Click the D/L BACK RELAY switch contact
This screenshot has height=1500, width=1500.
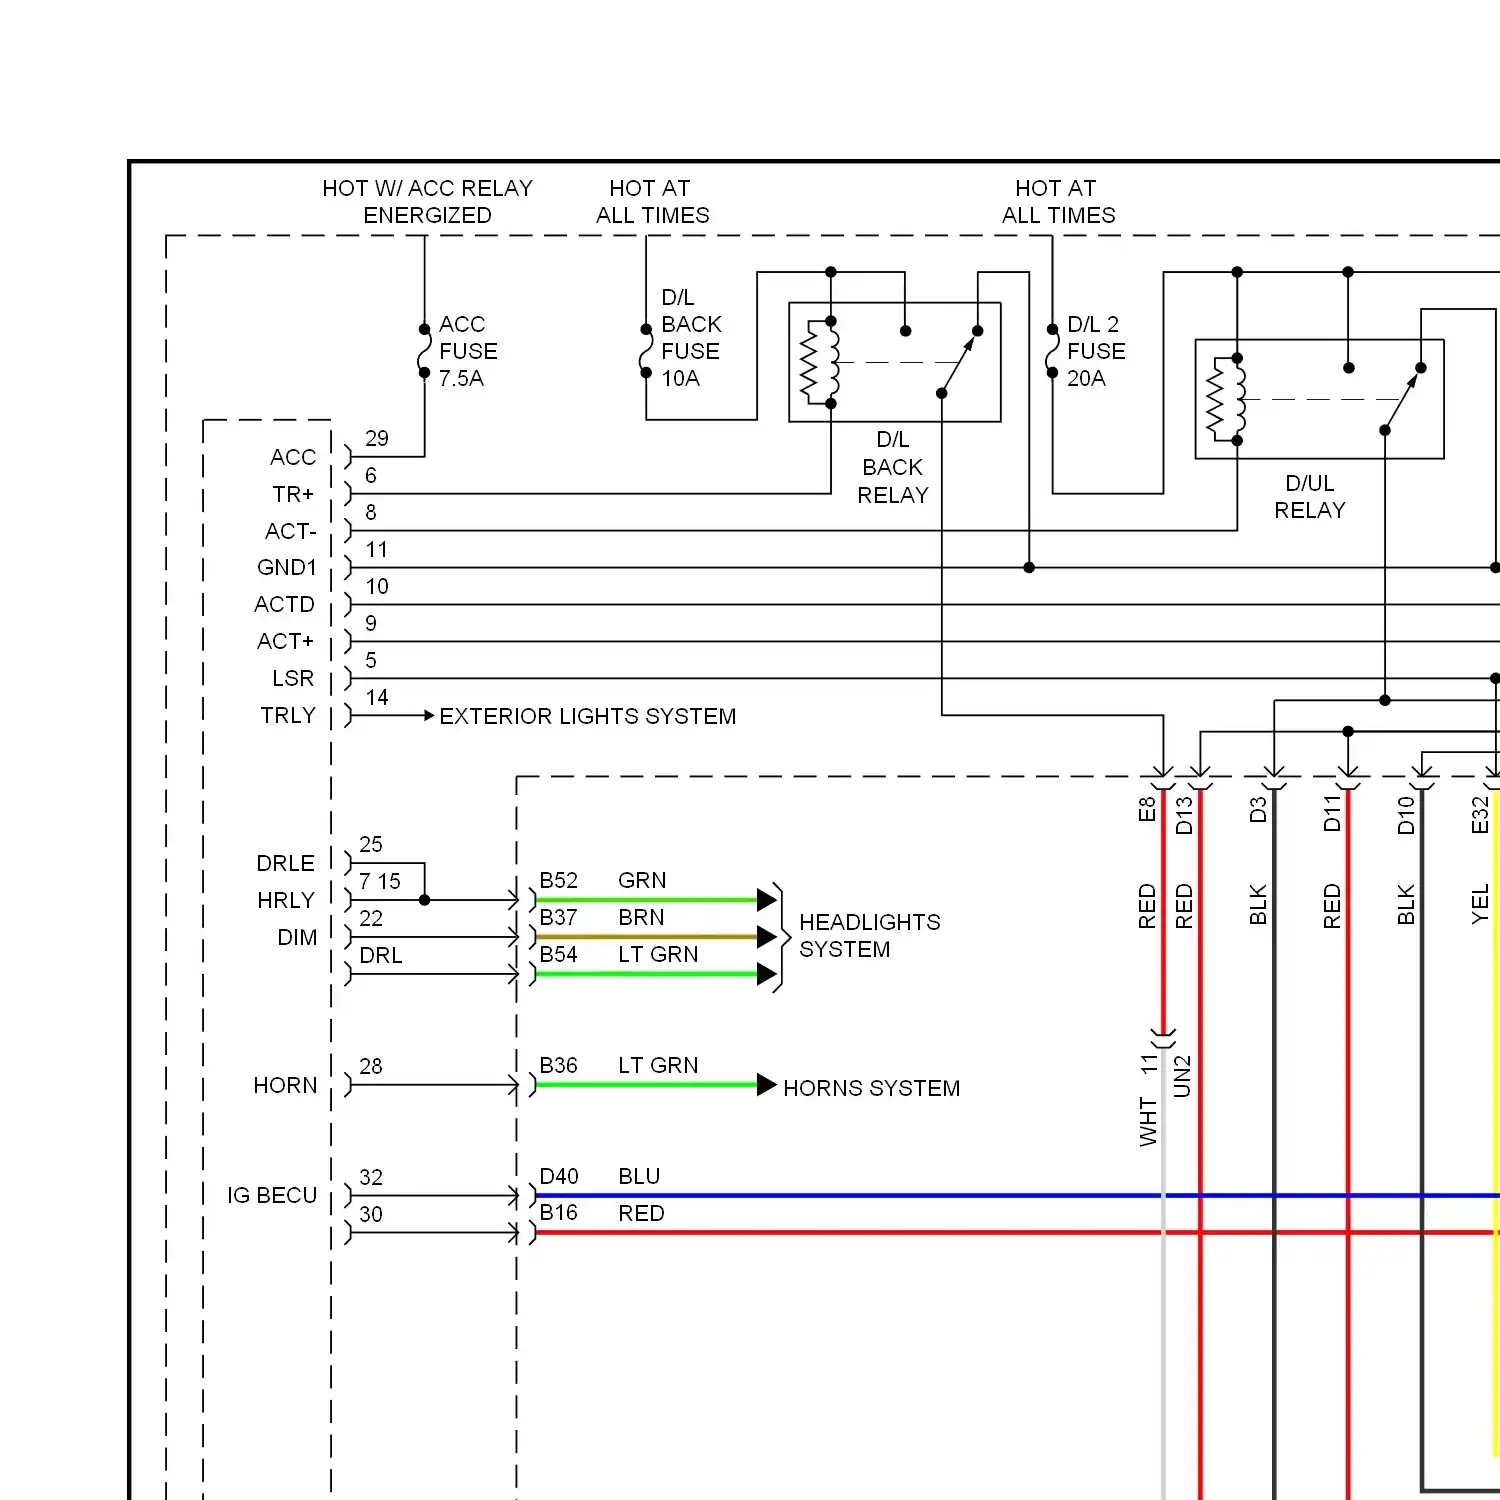(959, 362)
